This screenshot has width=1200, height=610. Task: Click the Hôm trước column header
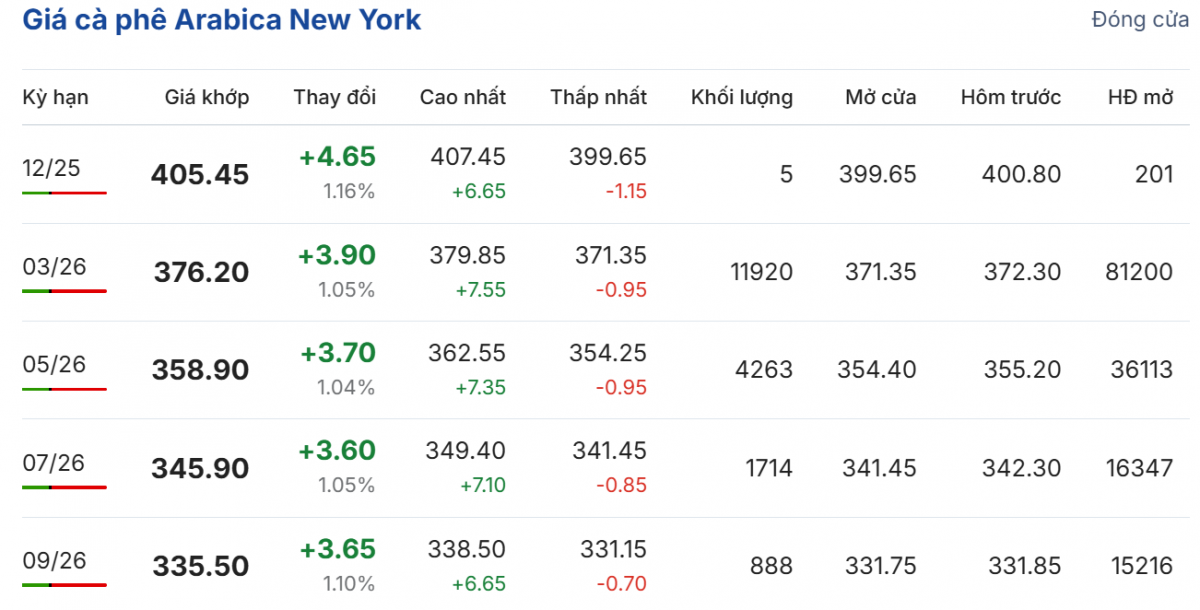pyautogui.click(x=1010, y=97)
